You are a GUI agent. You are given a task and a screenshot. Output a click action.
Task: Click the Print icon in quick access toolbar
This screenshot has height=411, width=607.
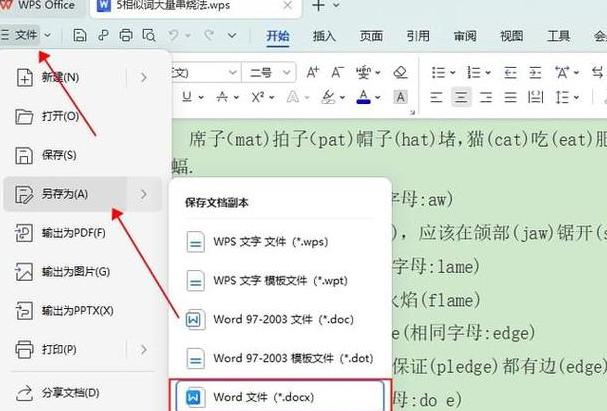pyautogui.click(x=125, y=35)
